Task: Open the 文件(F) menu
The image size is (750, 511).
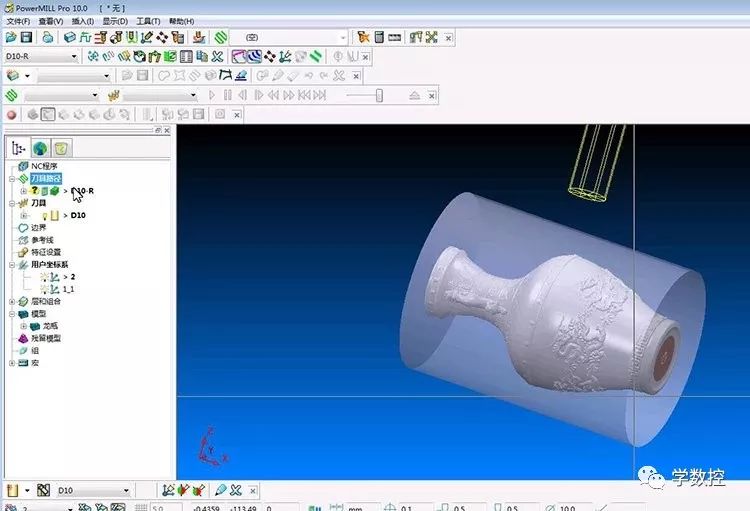Action: [x=19, y=21]
